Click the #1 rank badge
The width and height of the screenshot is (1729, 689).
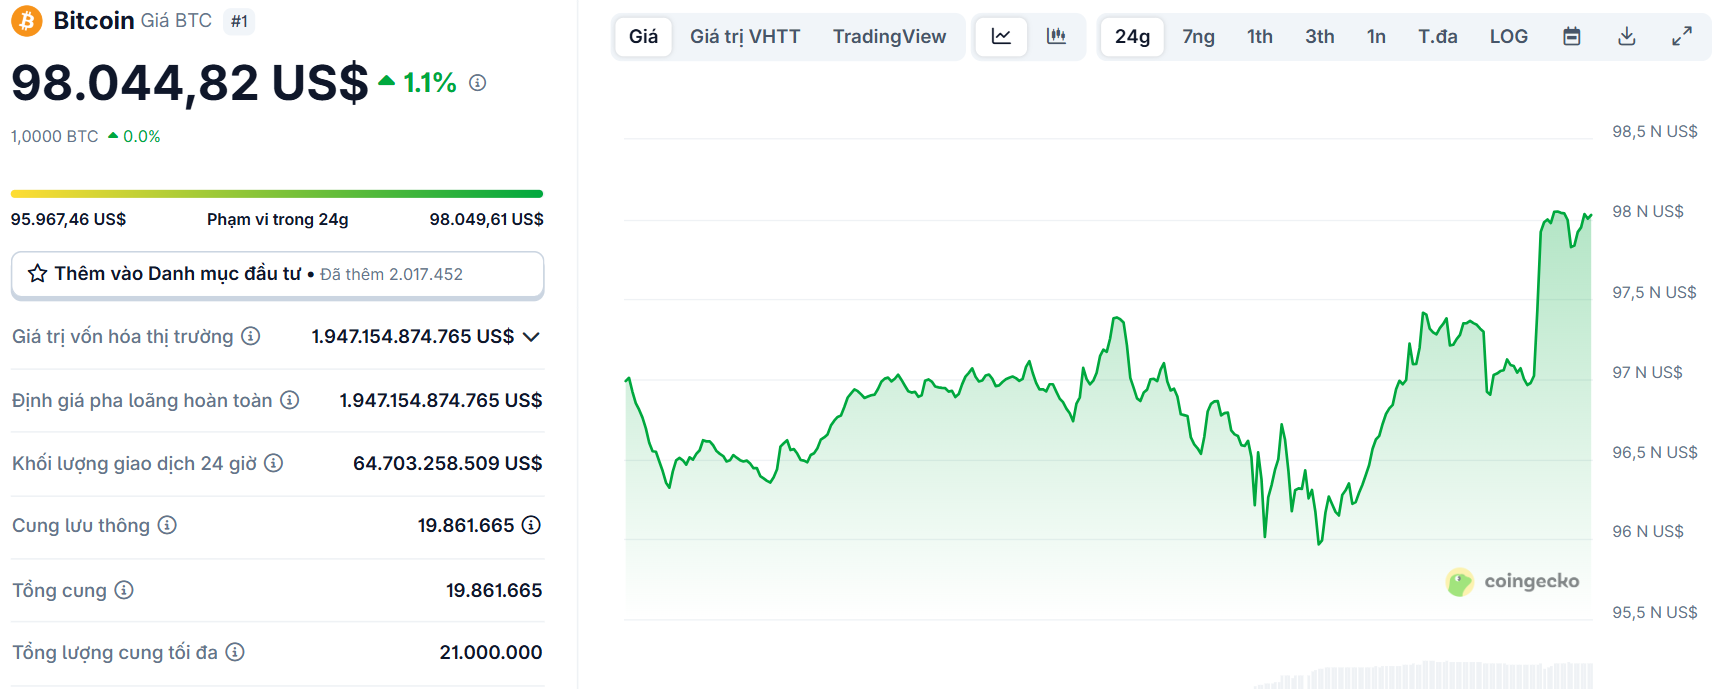[239, 21]
